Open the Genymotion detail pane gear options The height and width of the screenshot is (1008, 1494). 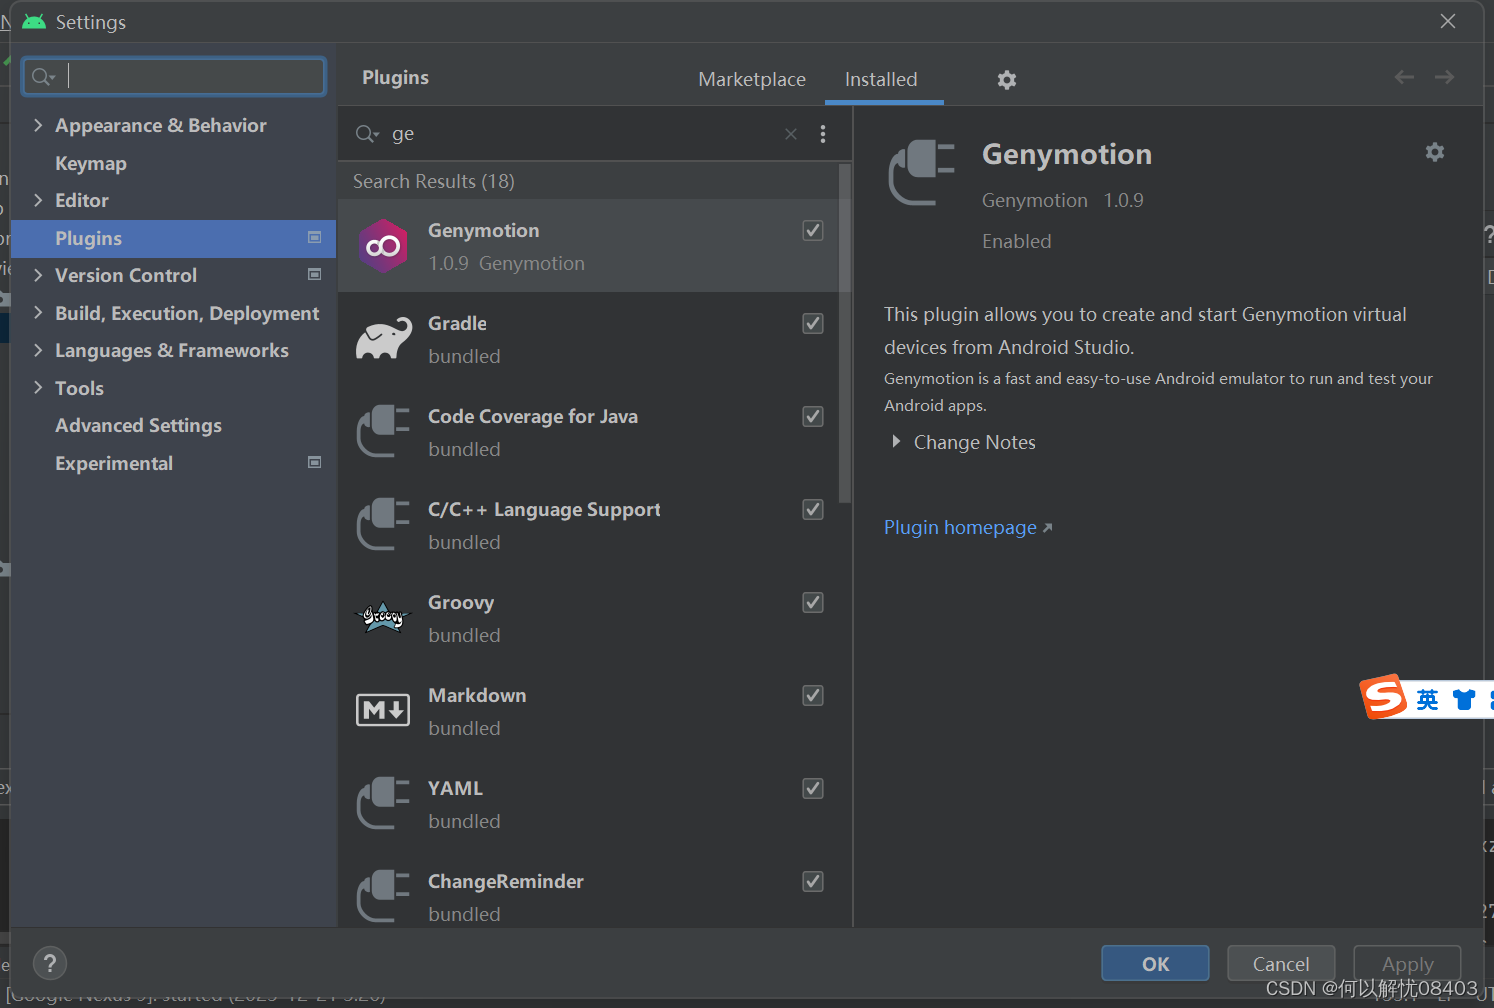(x=1435, y=152)
